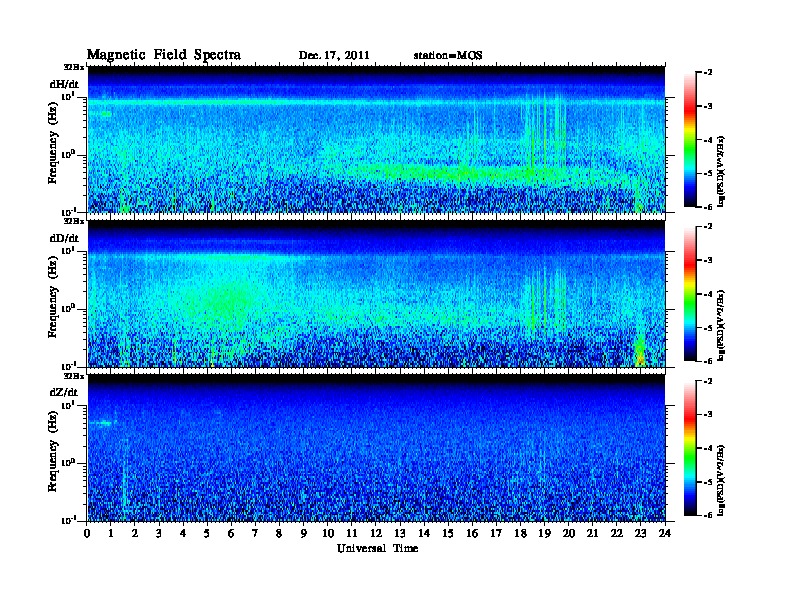The image size is (792, 612).
Task: Click the "20" tick on the time axis
Action: [568, 533]
